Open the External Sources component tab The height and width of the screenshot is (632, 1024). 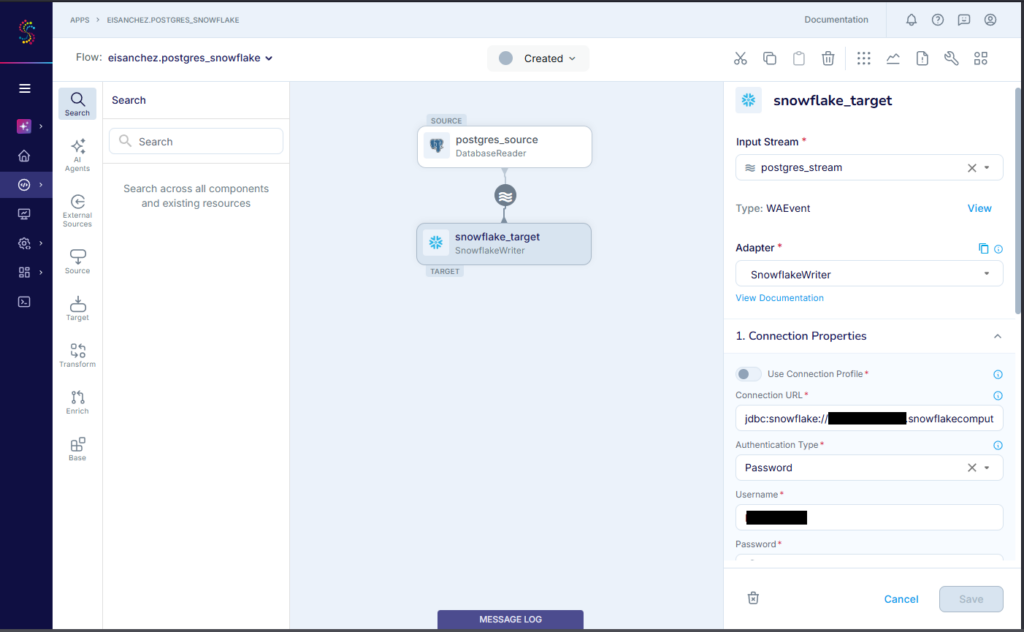77,211
